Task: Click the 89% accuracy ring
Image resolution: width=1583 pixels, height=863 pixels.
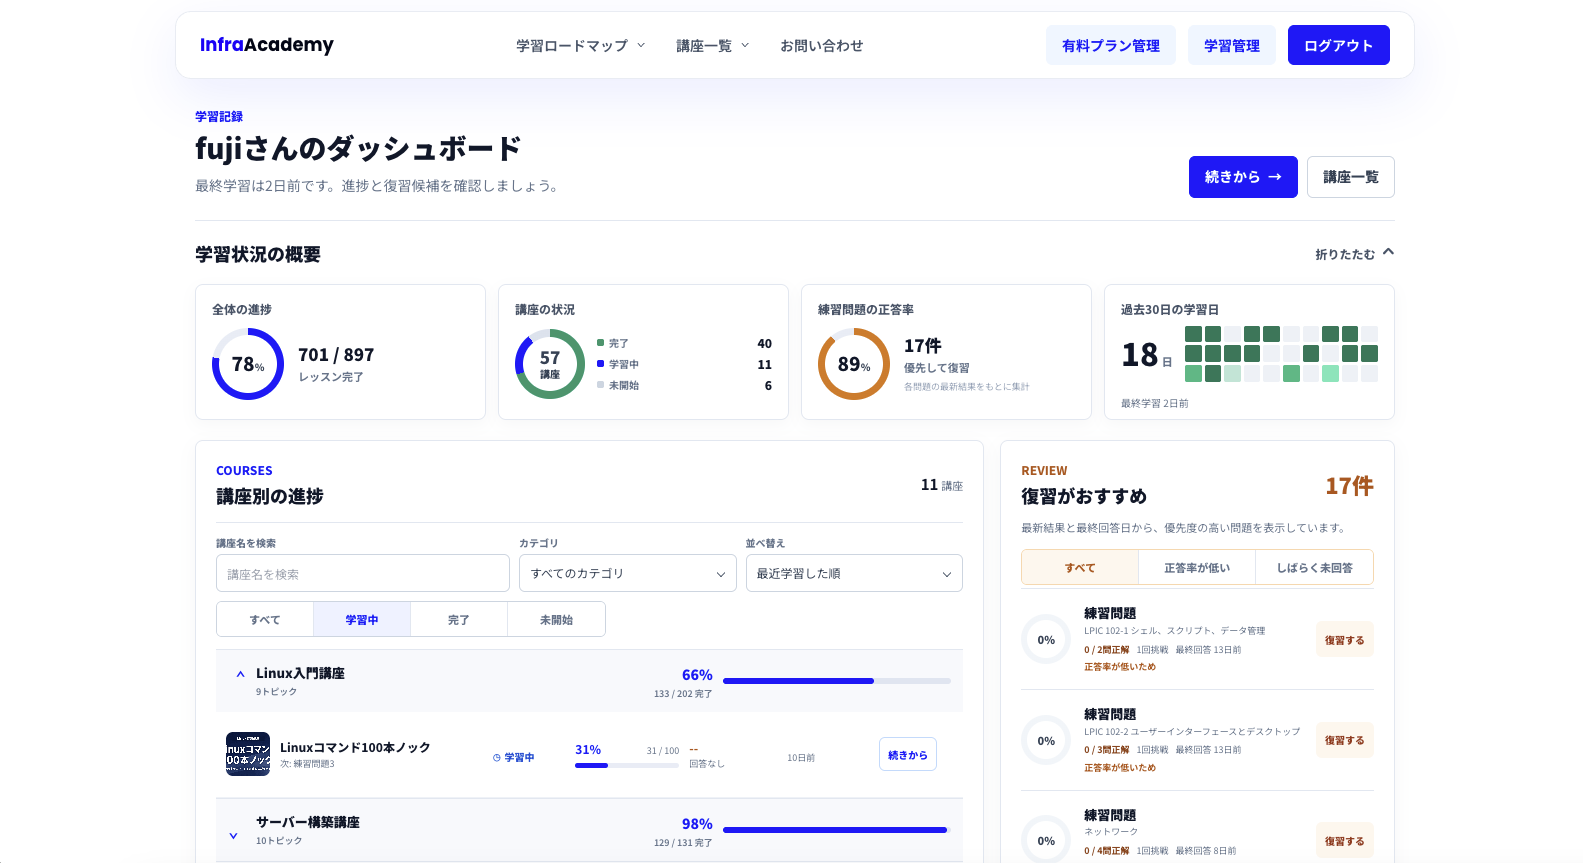Action: tap(854, 364)
